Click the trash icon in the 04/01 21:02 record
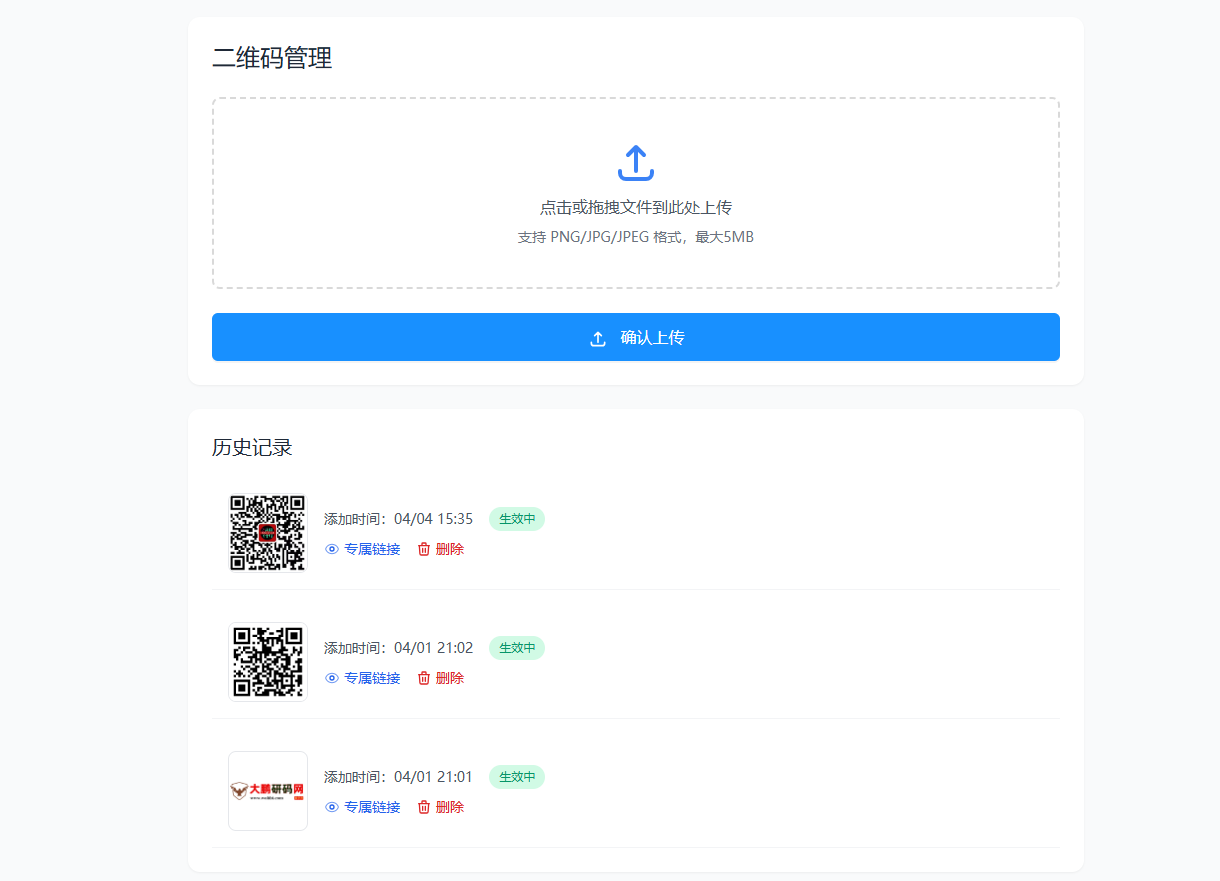Image resolution: width=1220 pixels, height=881 pixels. click(423, 678)
